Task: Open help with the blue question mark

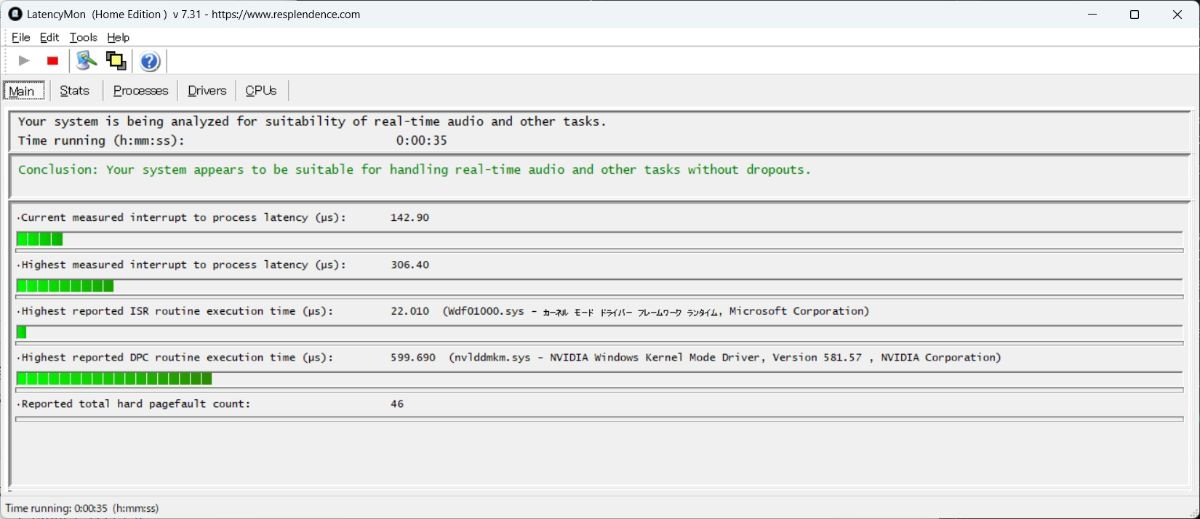Action: (x=149, y=62)
